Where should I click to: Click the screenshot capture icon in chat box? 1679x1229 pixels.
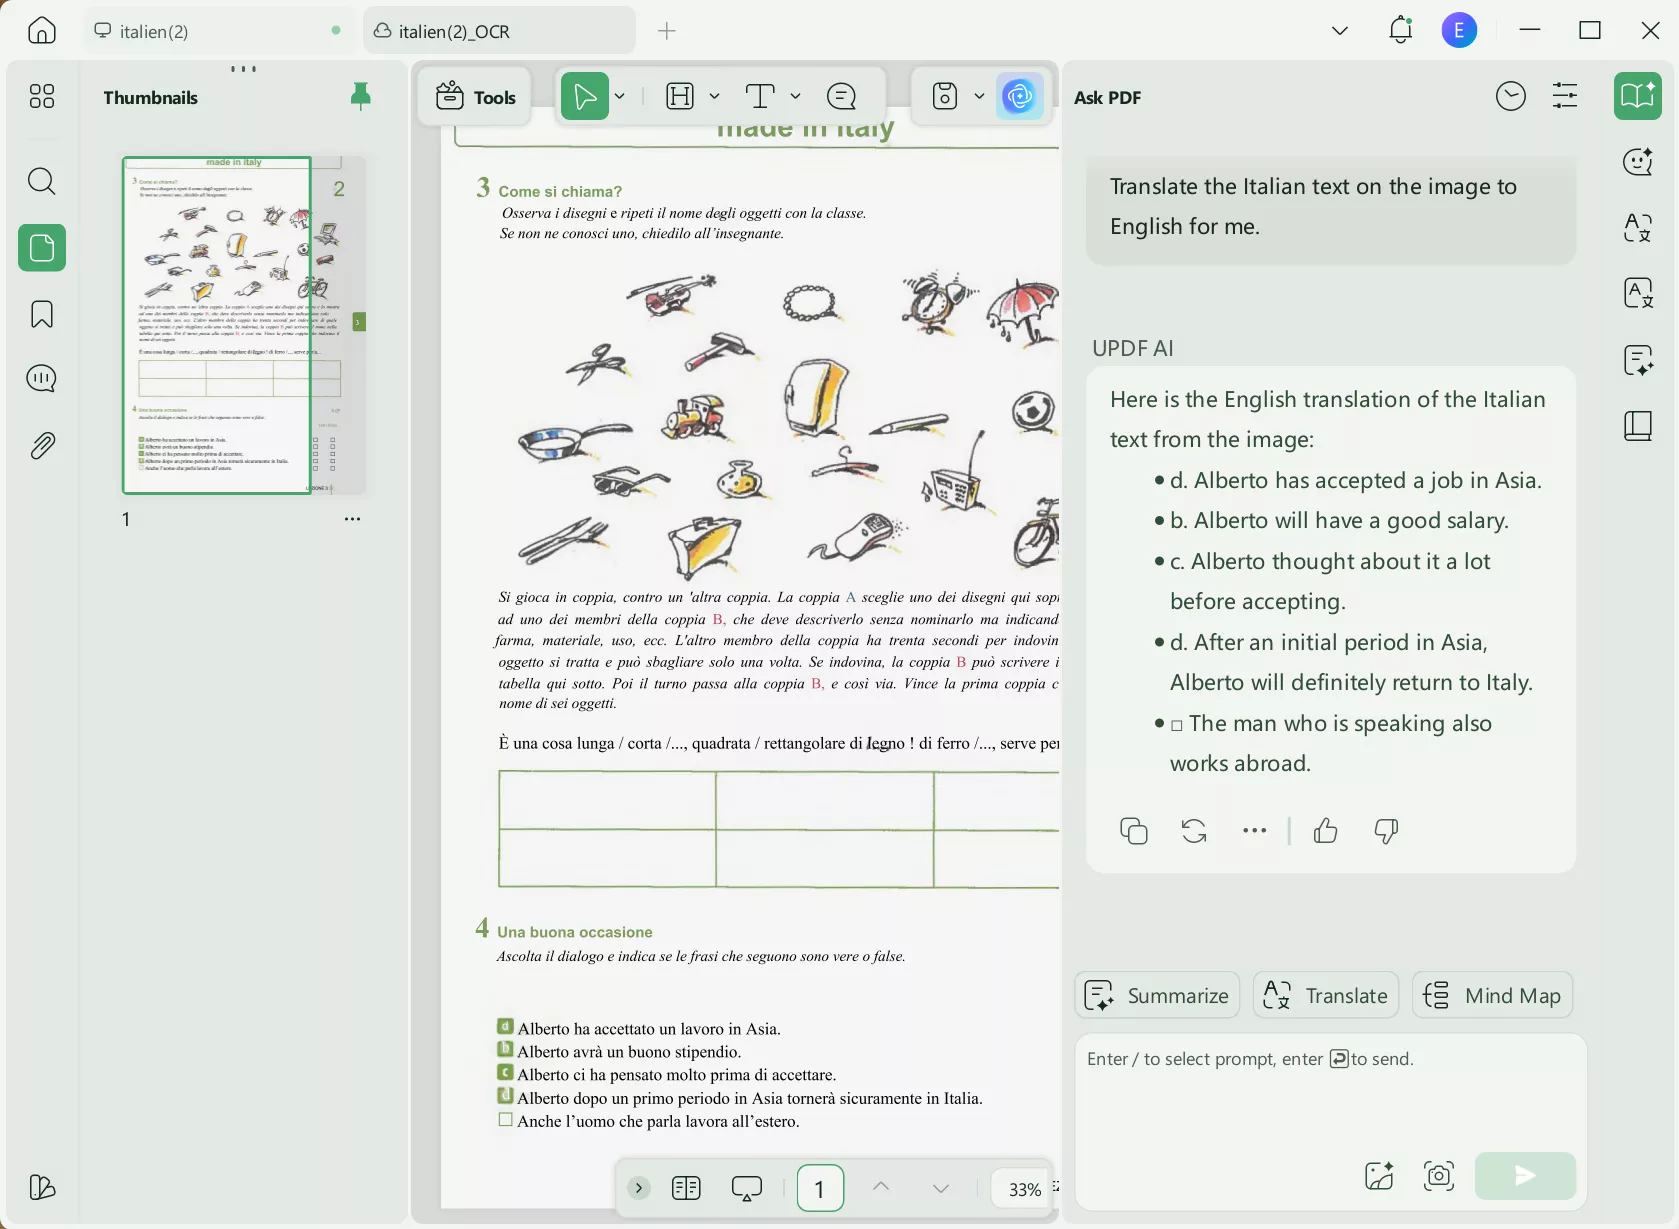(1438, 1176)
